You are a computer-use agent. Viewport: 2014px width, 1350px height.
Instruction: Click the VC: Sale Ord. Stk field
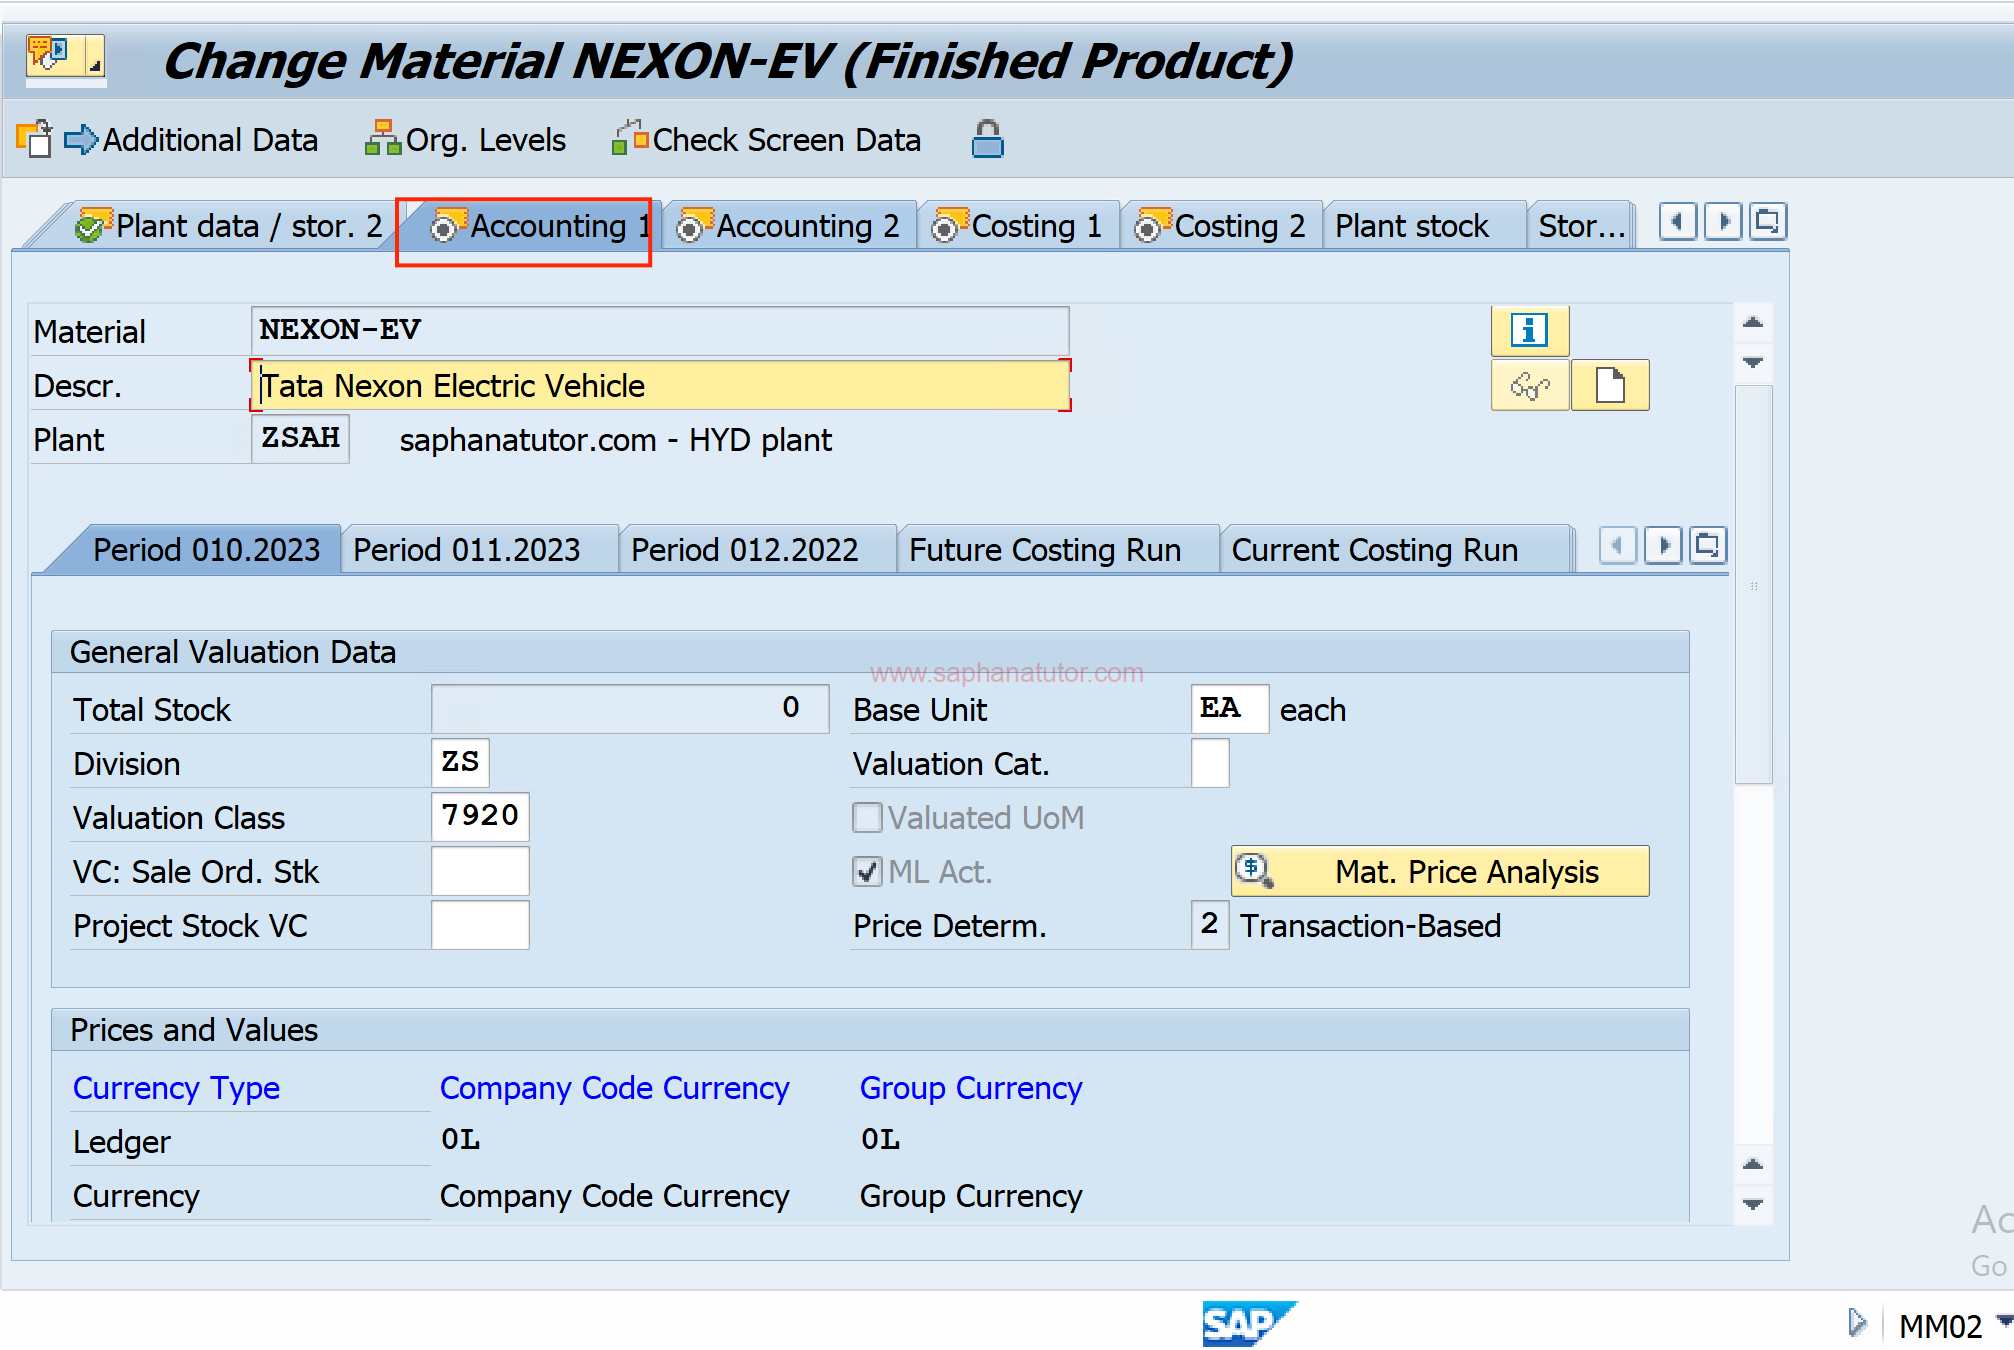[480, 870]
